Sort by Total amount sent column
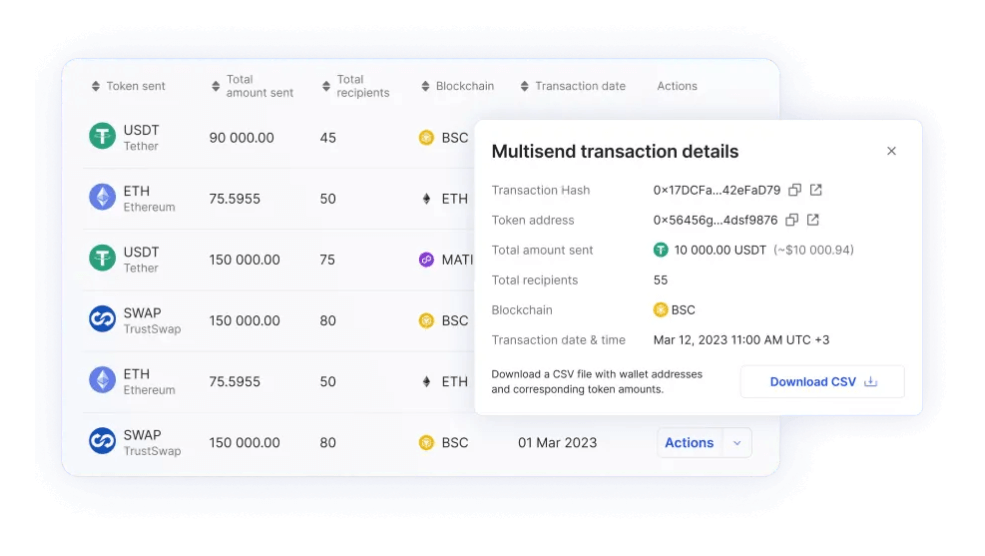985x556 pixels. coord(215,86)
